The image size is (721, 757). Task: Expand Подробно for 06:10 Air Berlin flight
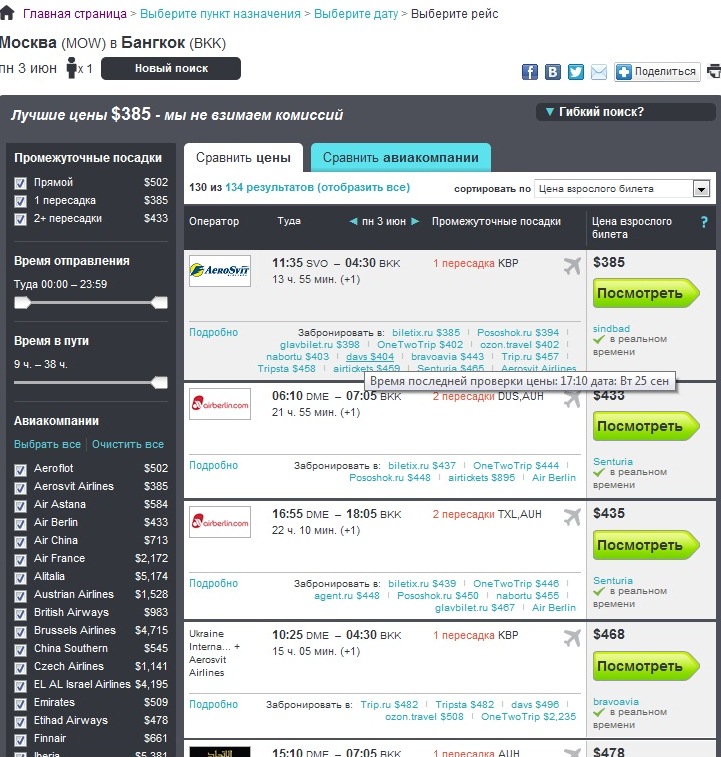[213, 465]
